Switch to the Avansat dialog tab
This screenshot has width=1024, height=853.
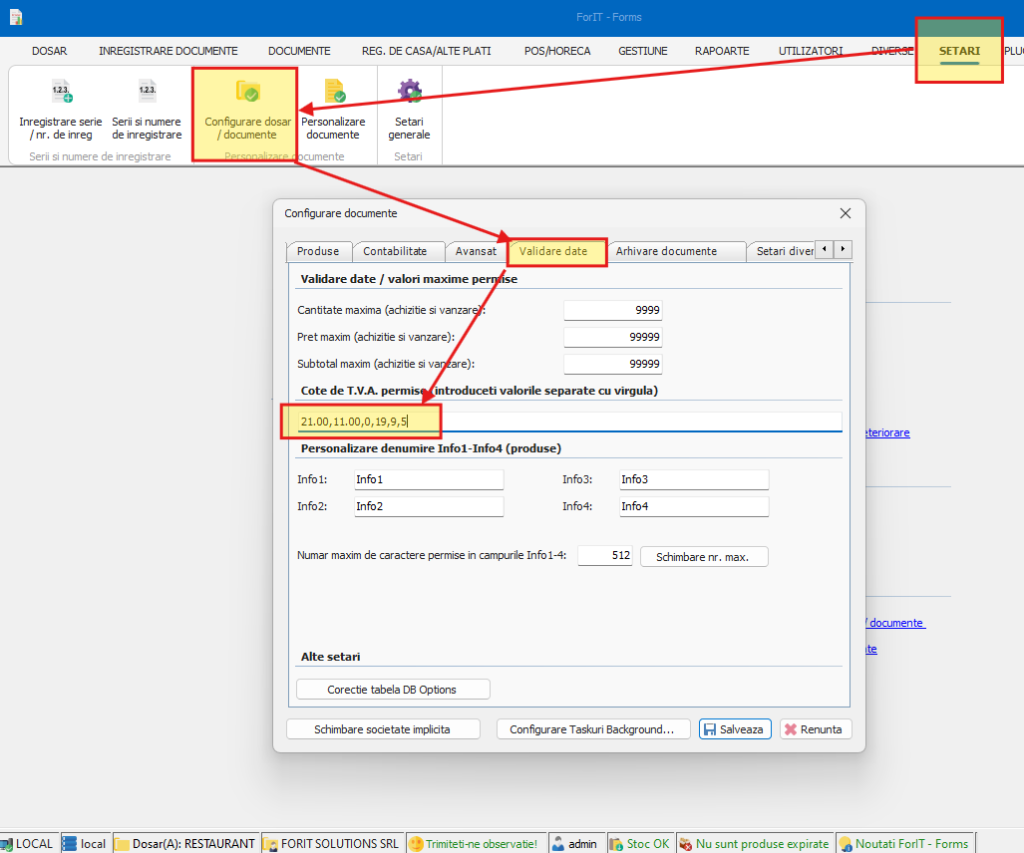click(x=476, y=251)
